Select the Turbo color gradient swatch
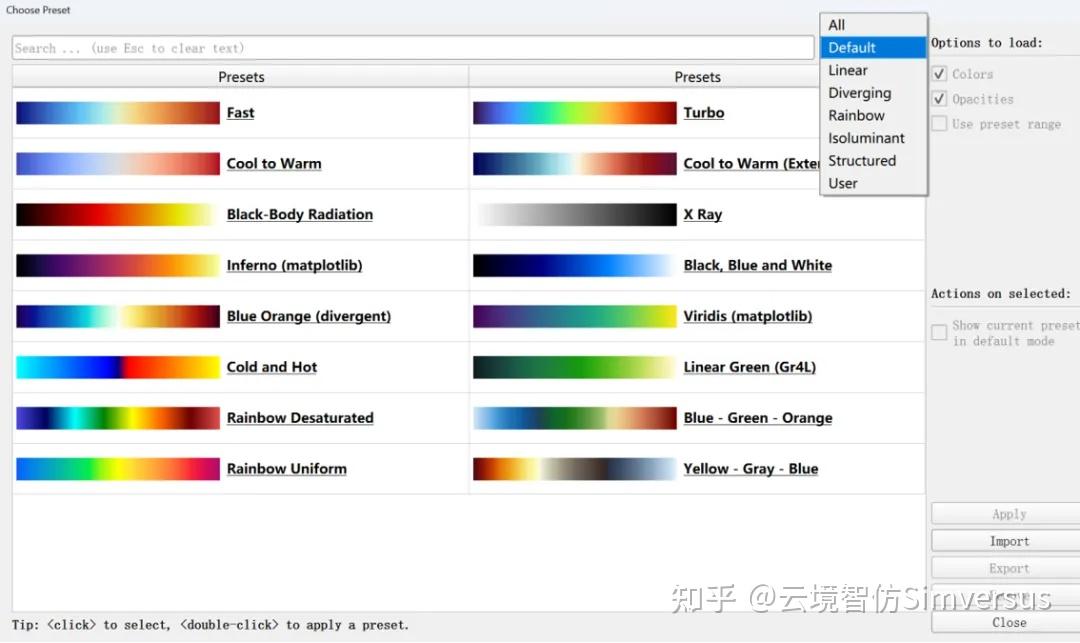 [x=575, y=113]
